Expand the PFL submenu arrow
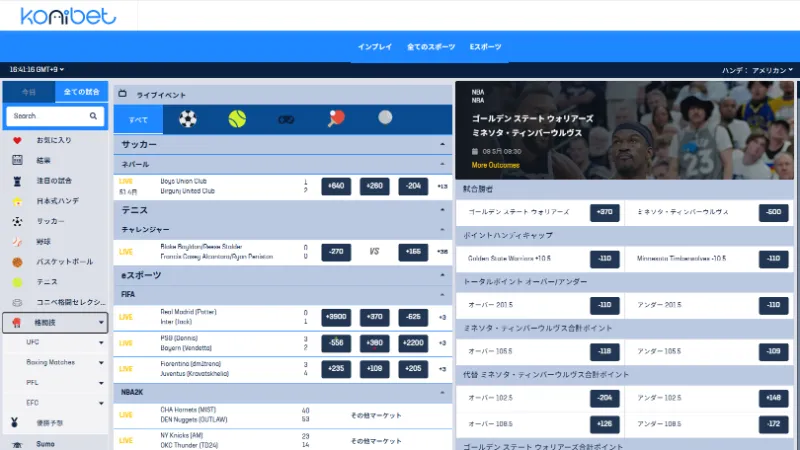The height and width of the screenshot is (450, 800). click(x=101, y=383)
